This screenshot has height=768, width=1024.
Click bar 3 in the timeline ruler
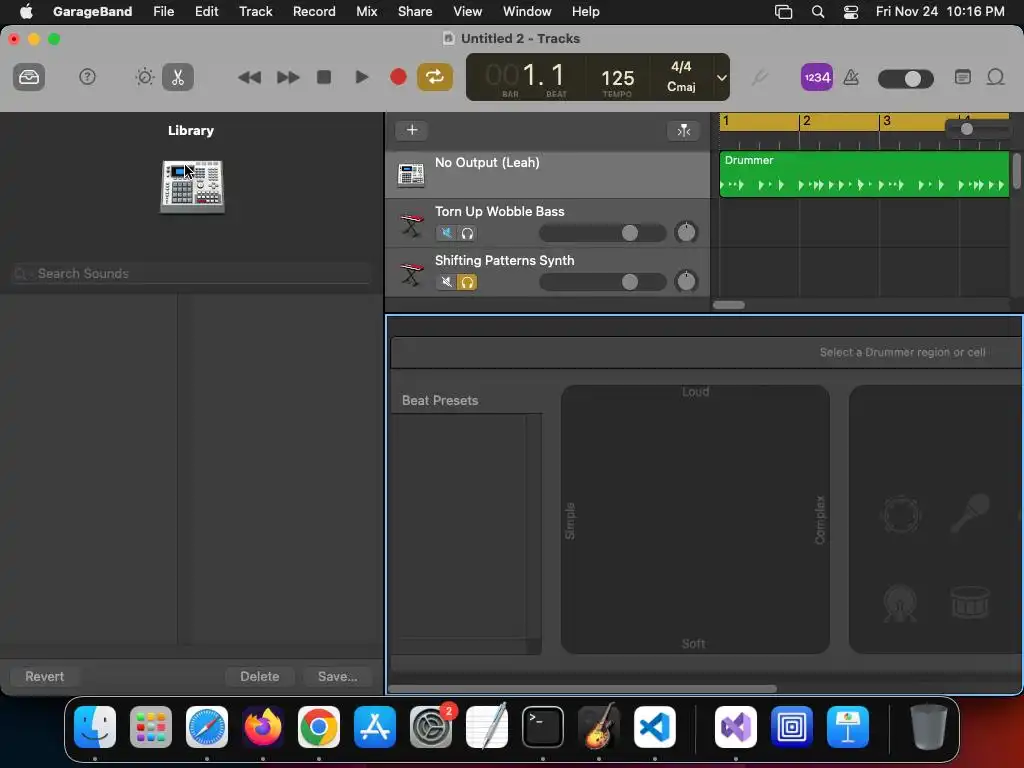click(887, 121)
